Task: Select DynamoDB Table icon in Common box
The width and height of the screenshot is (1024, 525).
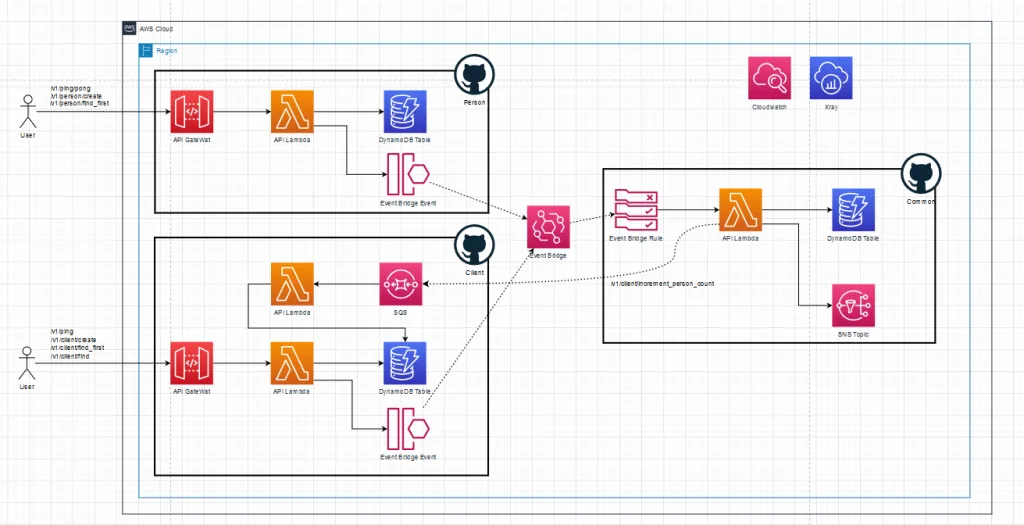Action: pos(853,210)
